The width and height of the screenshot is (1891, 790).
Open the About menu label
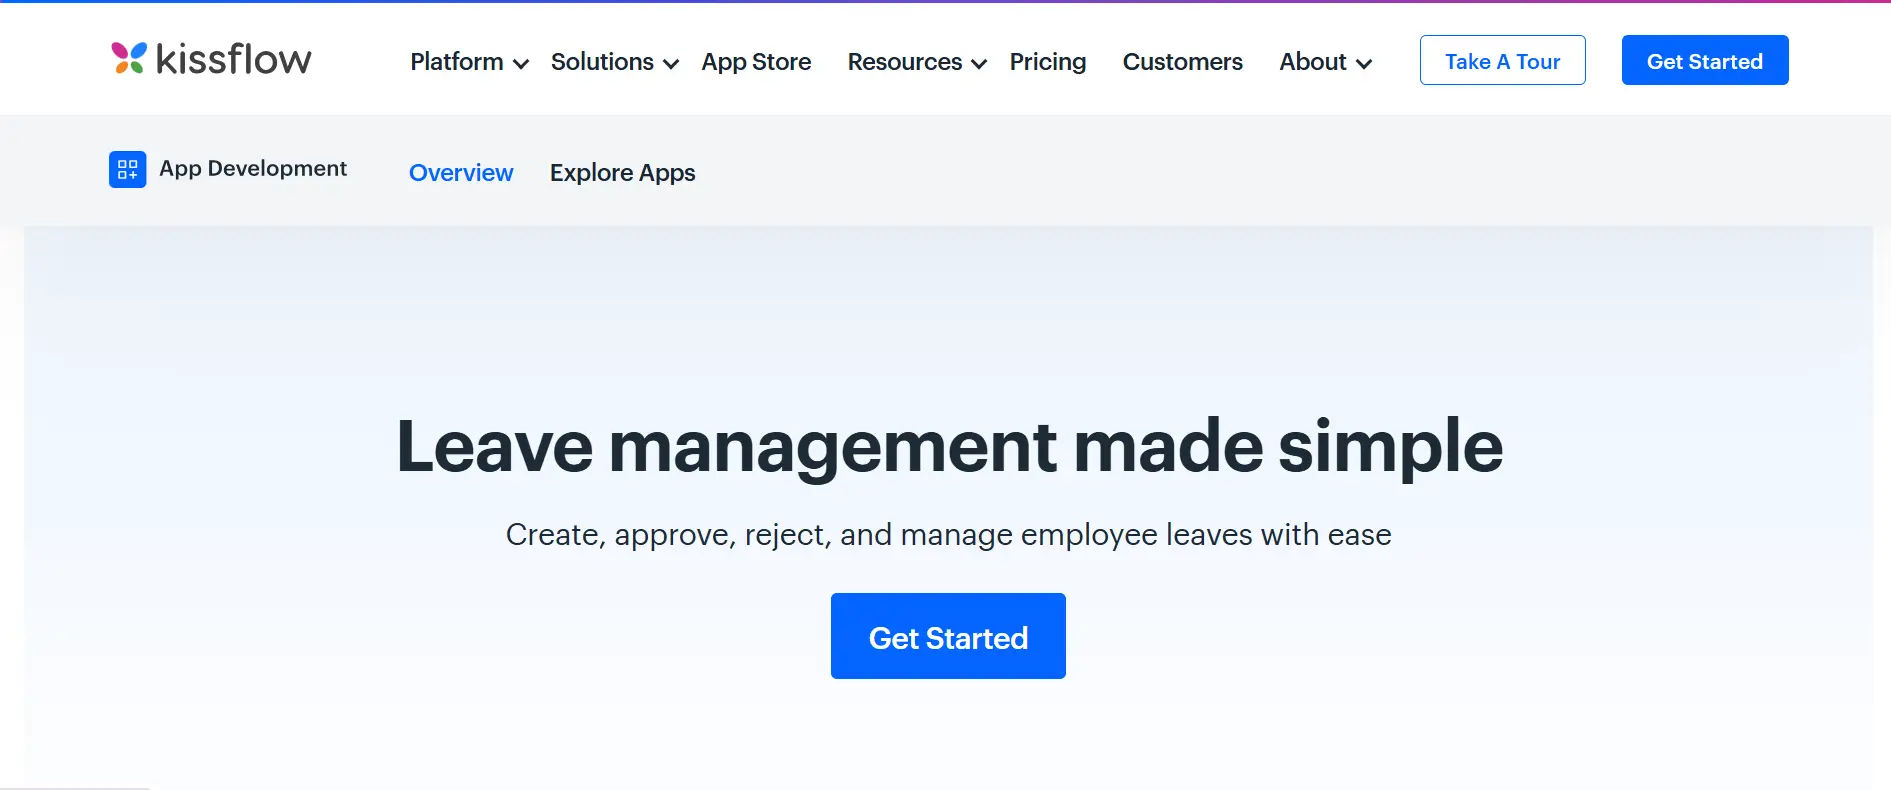tap(1313, 62)
